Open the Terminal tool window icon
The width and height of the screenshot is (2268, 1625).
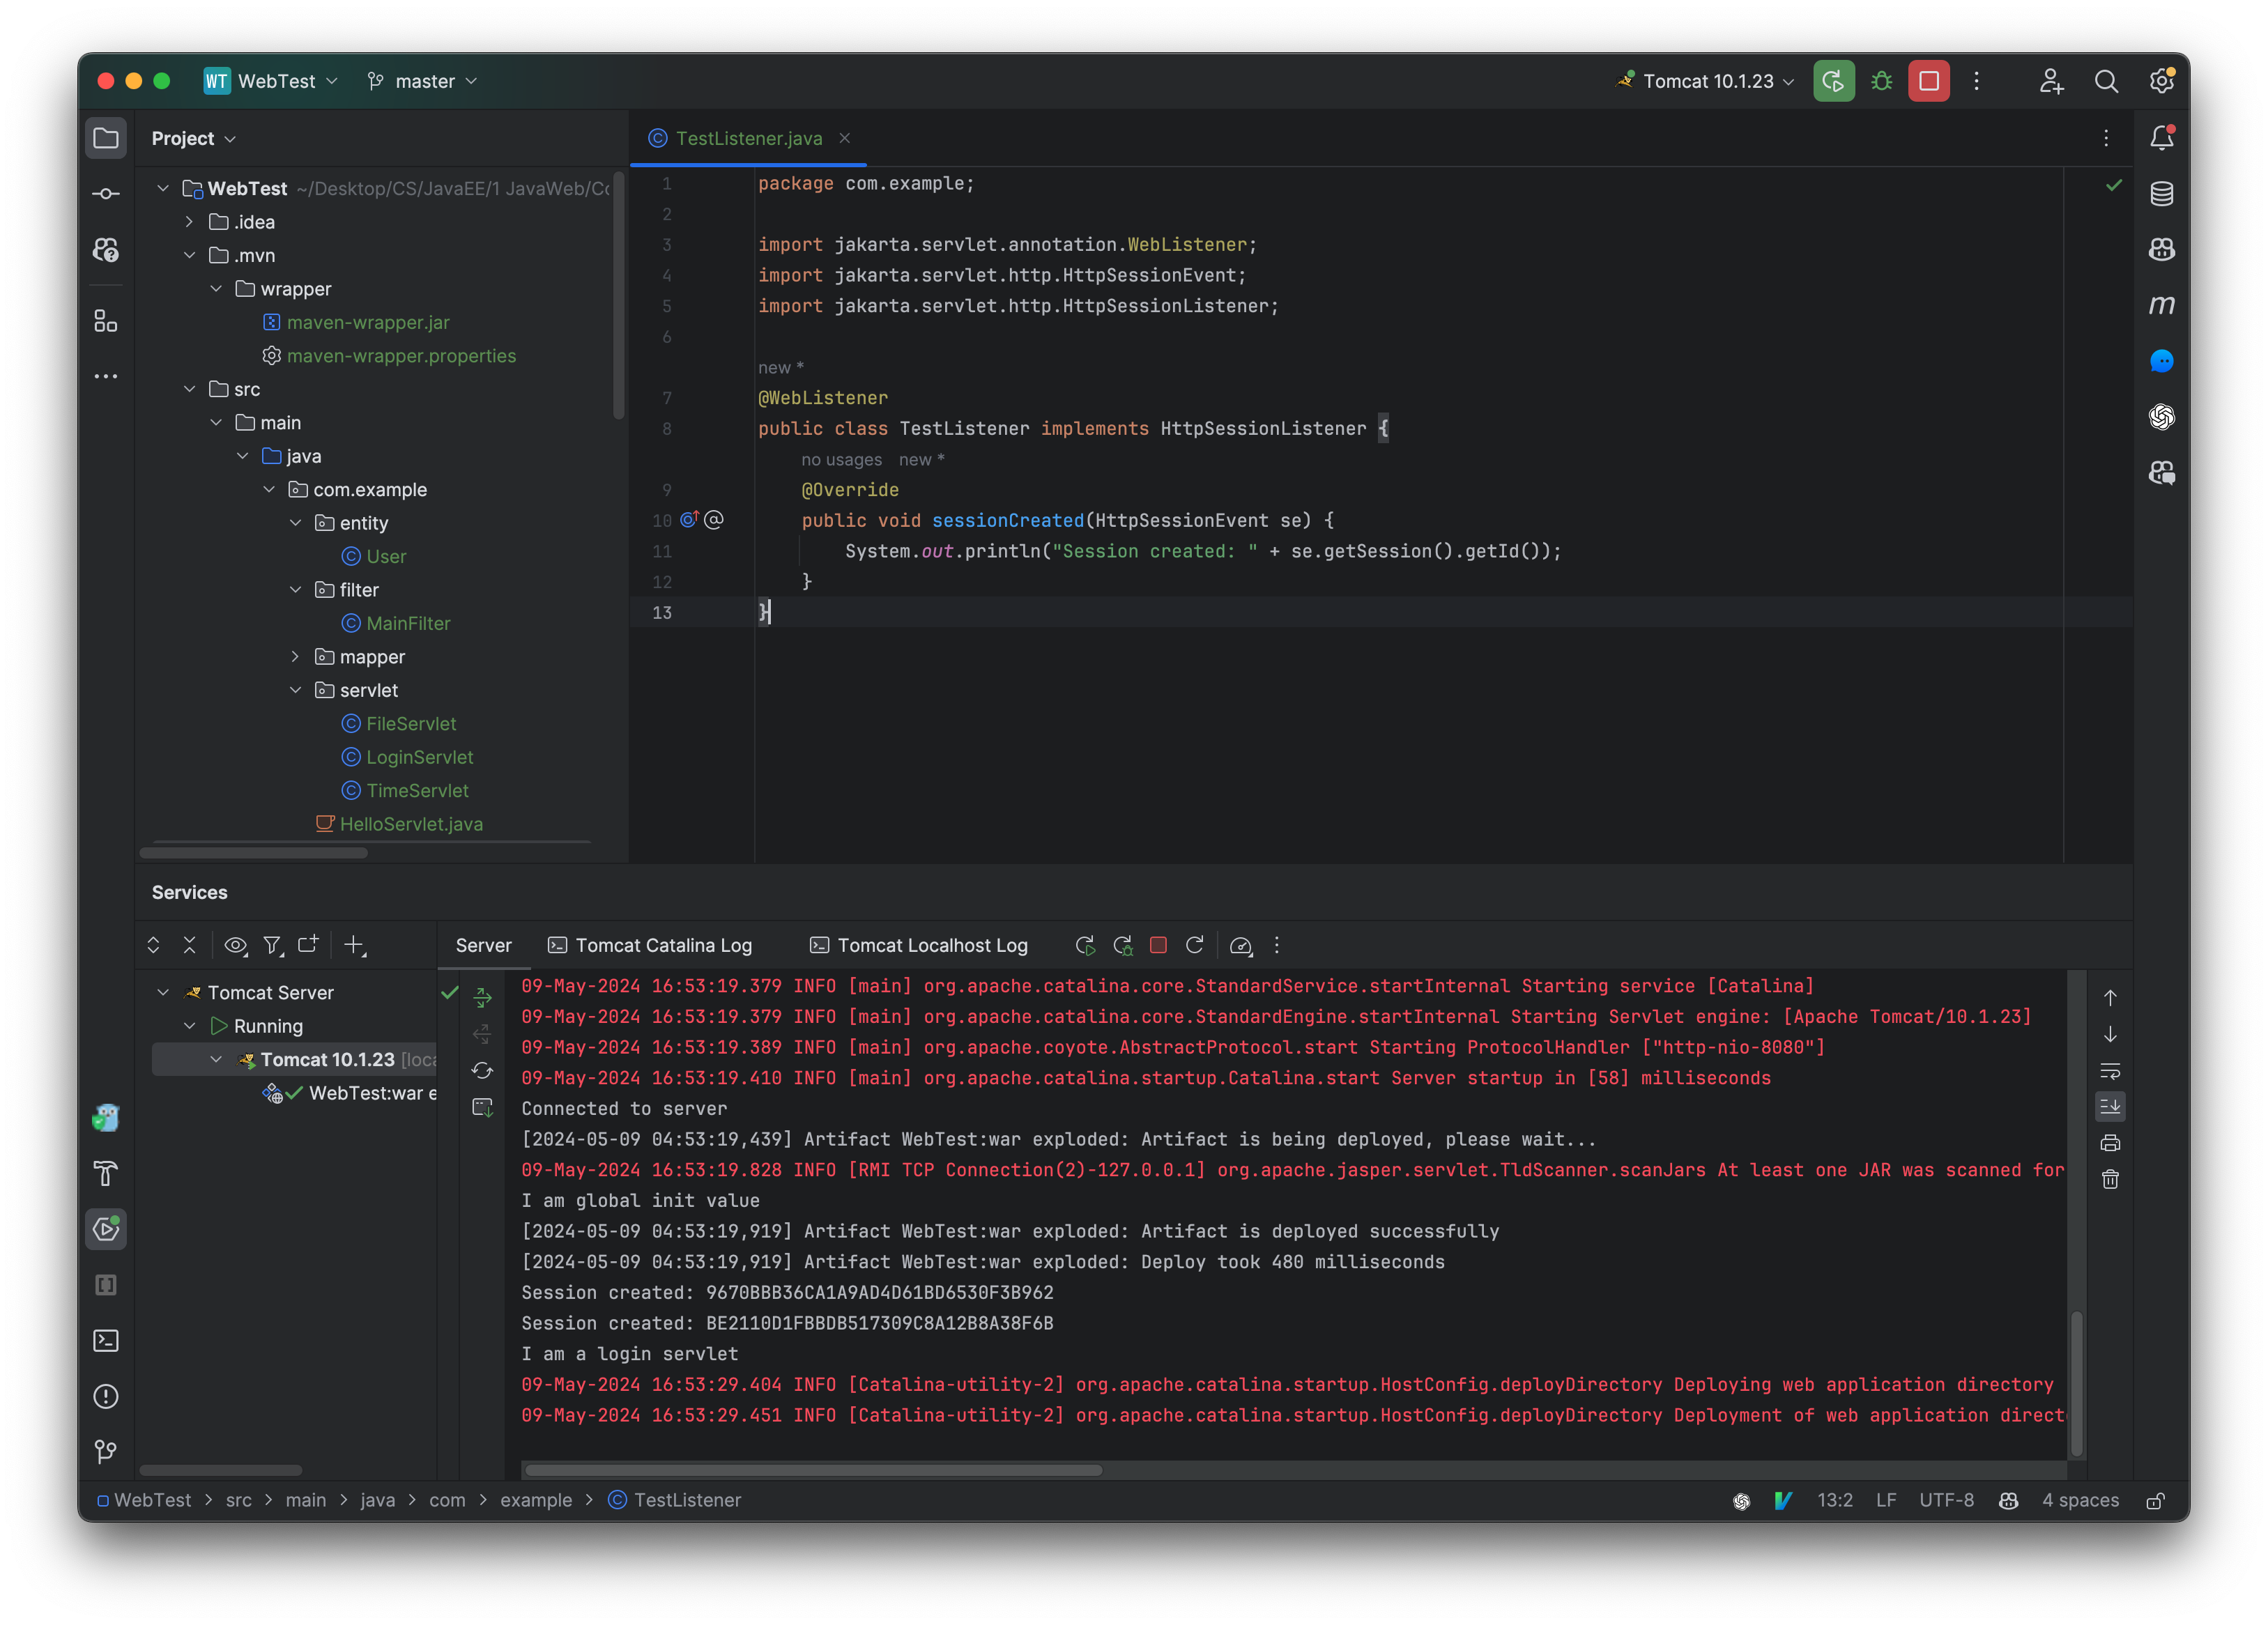click(x=105, y=1341)
